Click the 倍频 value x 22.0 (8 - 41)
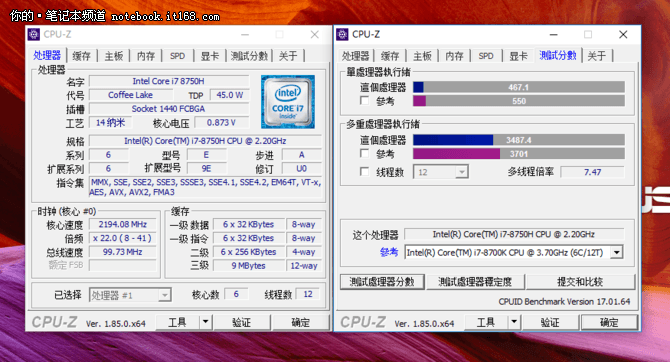Image resolution: width=670 pixels, height=362 pixels. (123, 238)
